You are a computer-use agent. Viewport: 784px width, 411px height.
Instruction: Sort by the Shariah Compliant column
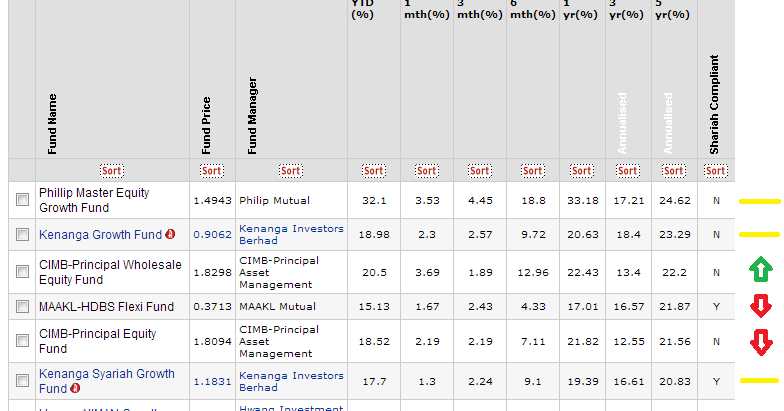click(x=716, y=171)
